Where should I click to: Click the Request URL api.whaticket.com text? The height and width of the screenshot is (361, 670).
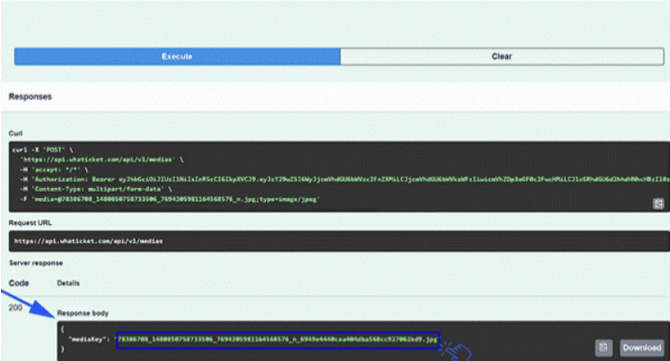88,241
